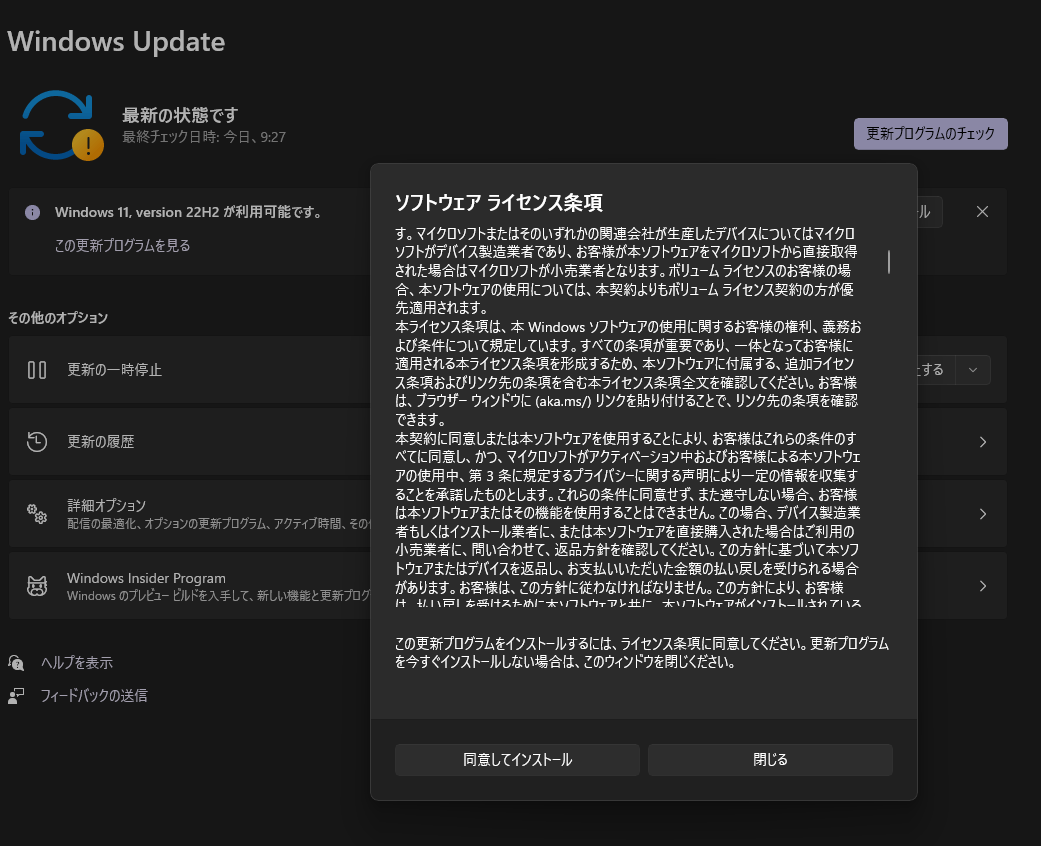Viewport: 1041px width, 846px height.
Task: Click the 最終チェック日時 timestamp text
Action: [204, 137]
